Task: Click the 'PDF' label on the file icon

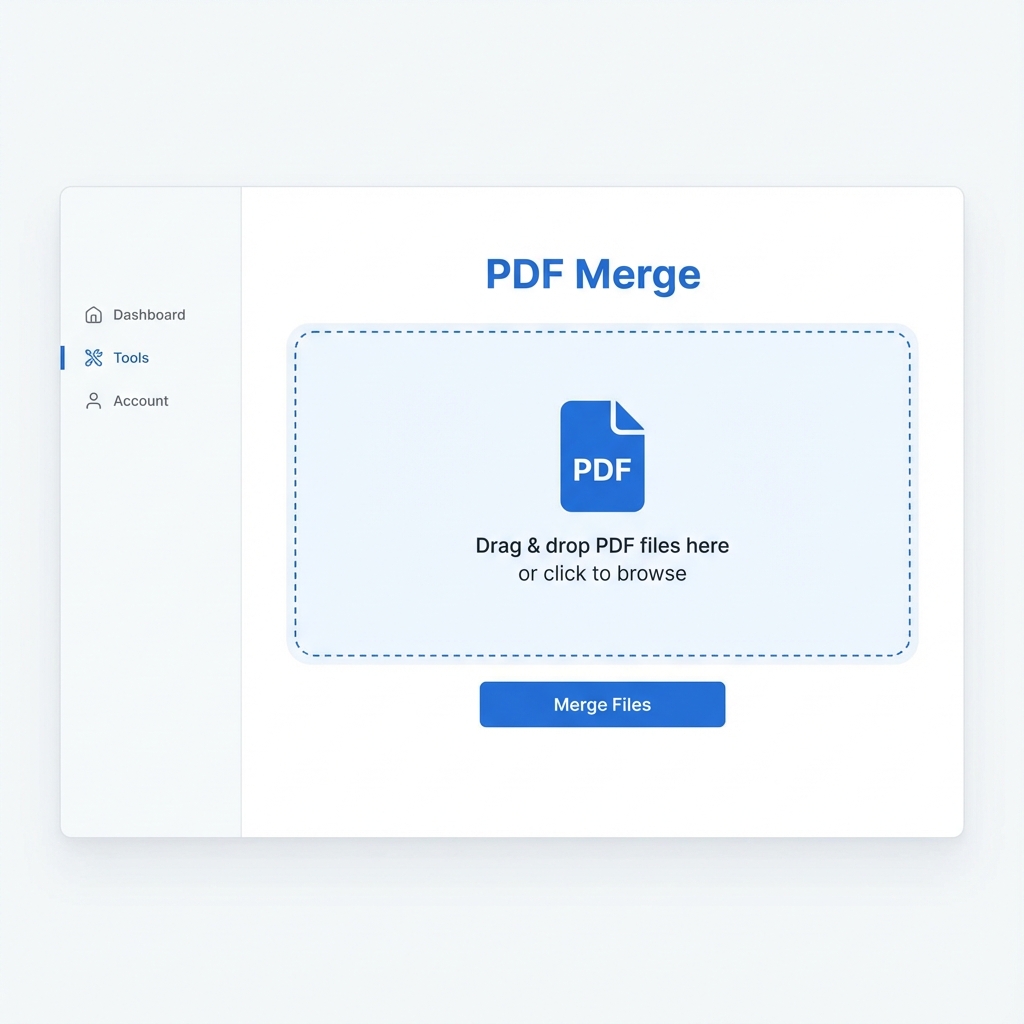Action: 602,469
